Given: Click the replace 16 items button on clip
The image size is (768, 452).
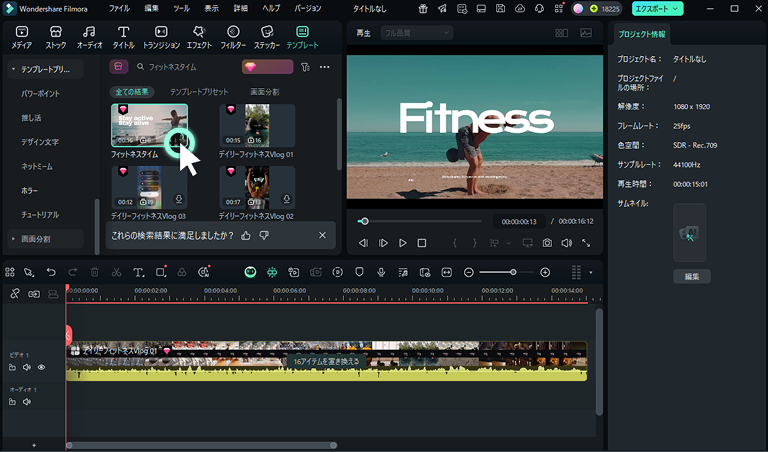Looking at the screenshot, I should (x=326, y=361).
